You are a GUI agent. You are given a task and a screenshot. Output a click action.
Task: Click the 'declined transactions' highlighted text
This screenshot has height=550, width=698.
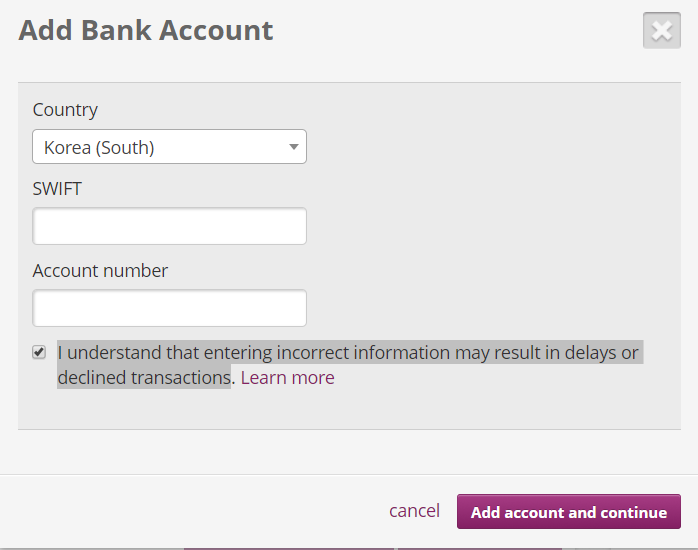coord(144,378)
